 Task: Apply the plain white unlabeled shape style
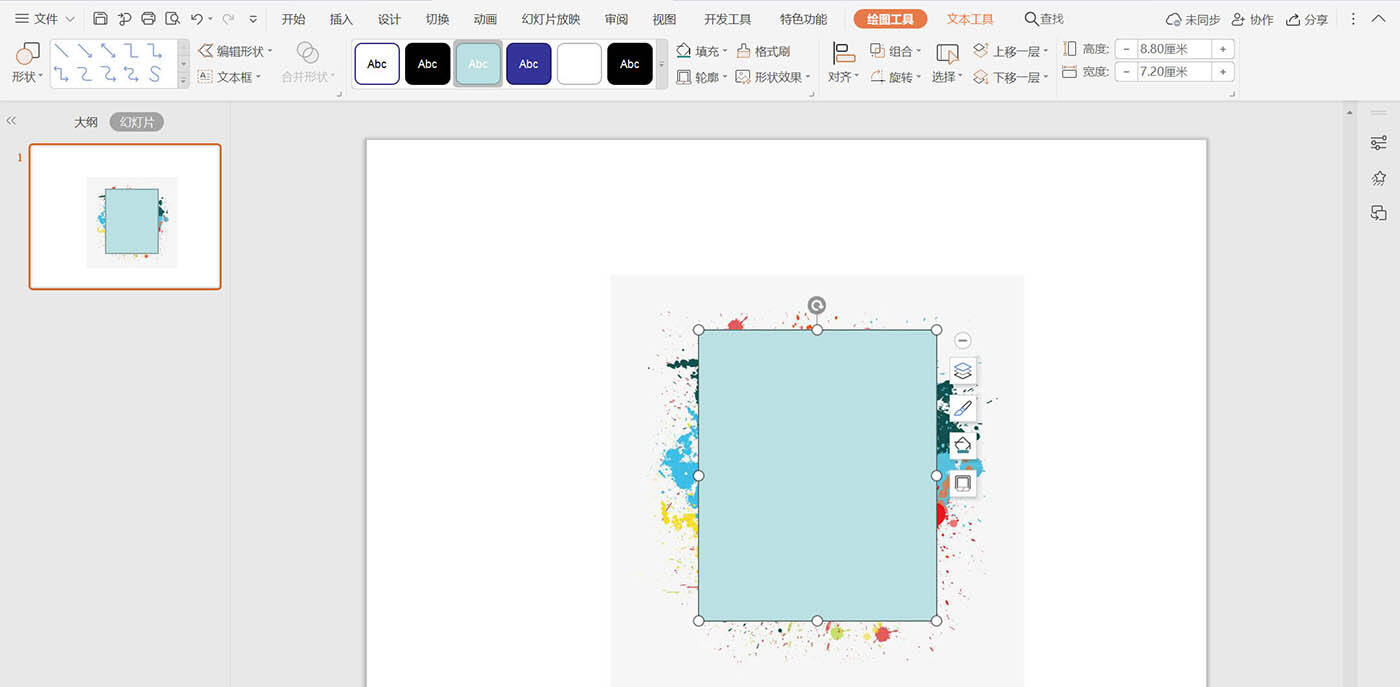(x=579, y=64)
